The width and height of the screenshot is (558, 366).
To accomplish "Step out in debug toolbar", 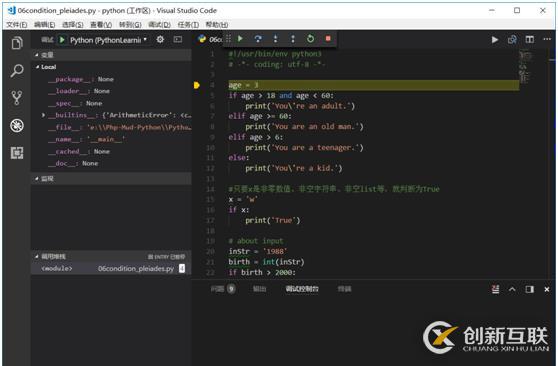I will (x=293, y=38).
